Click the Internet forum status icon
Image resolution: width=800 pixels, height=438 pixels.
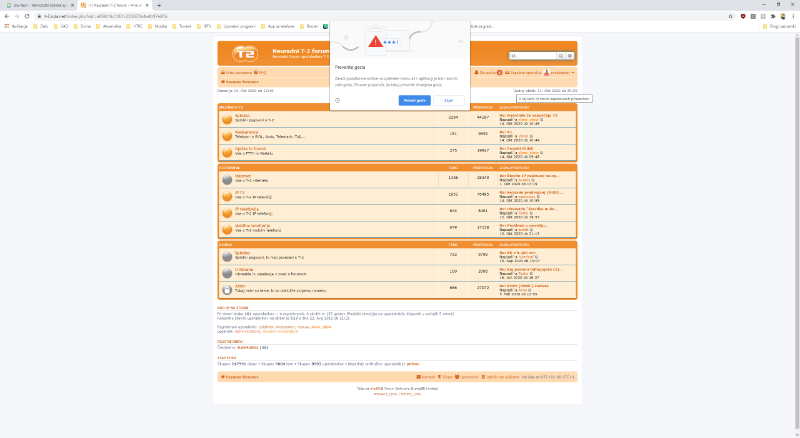(x=227, y=178)
